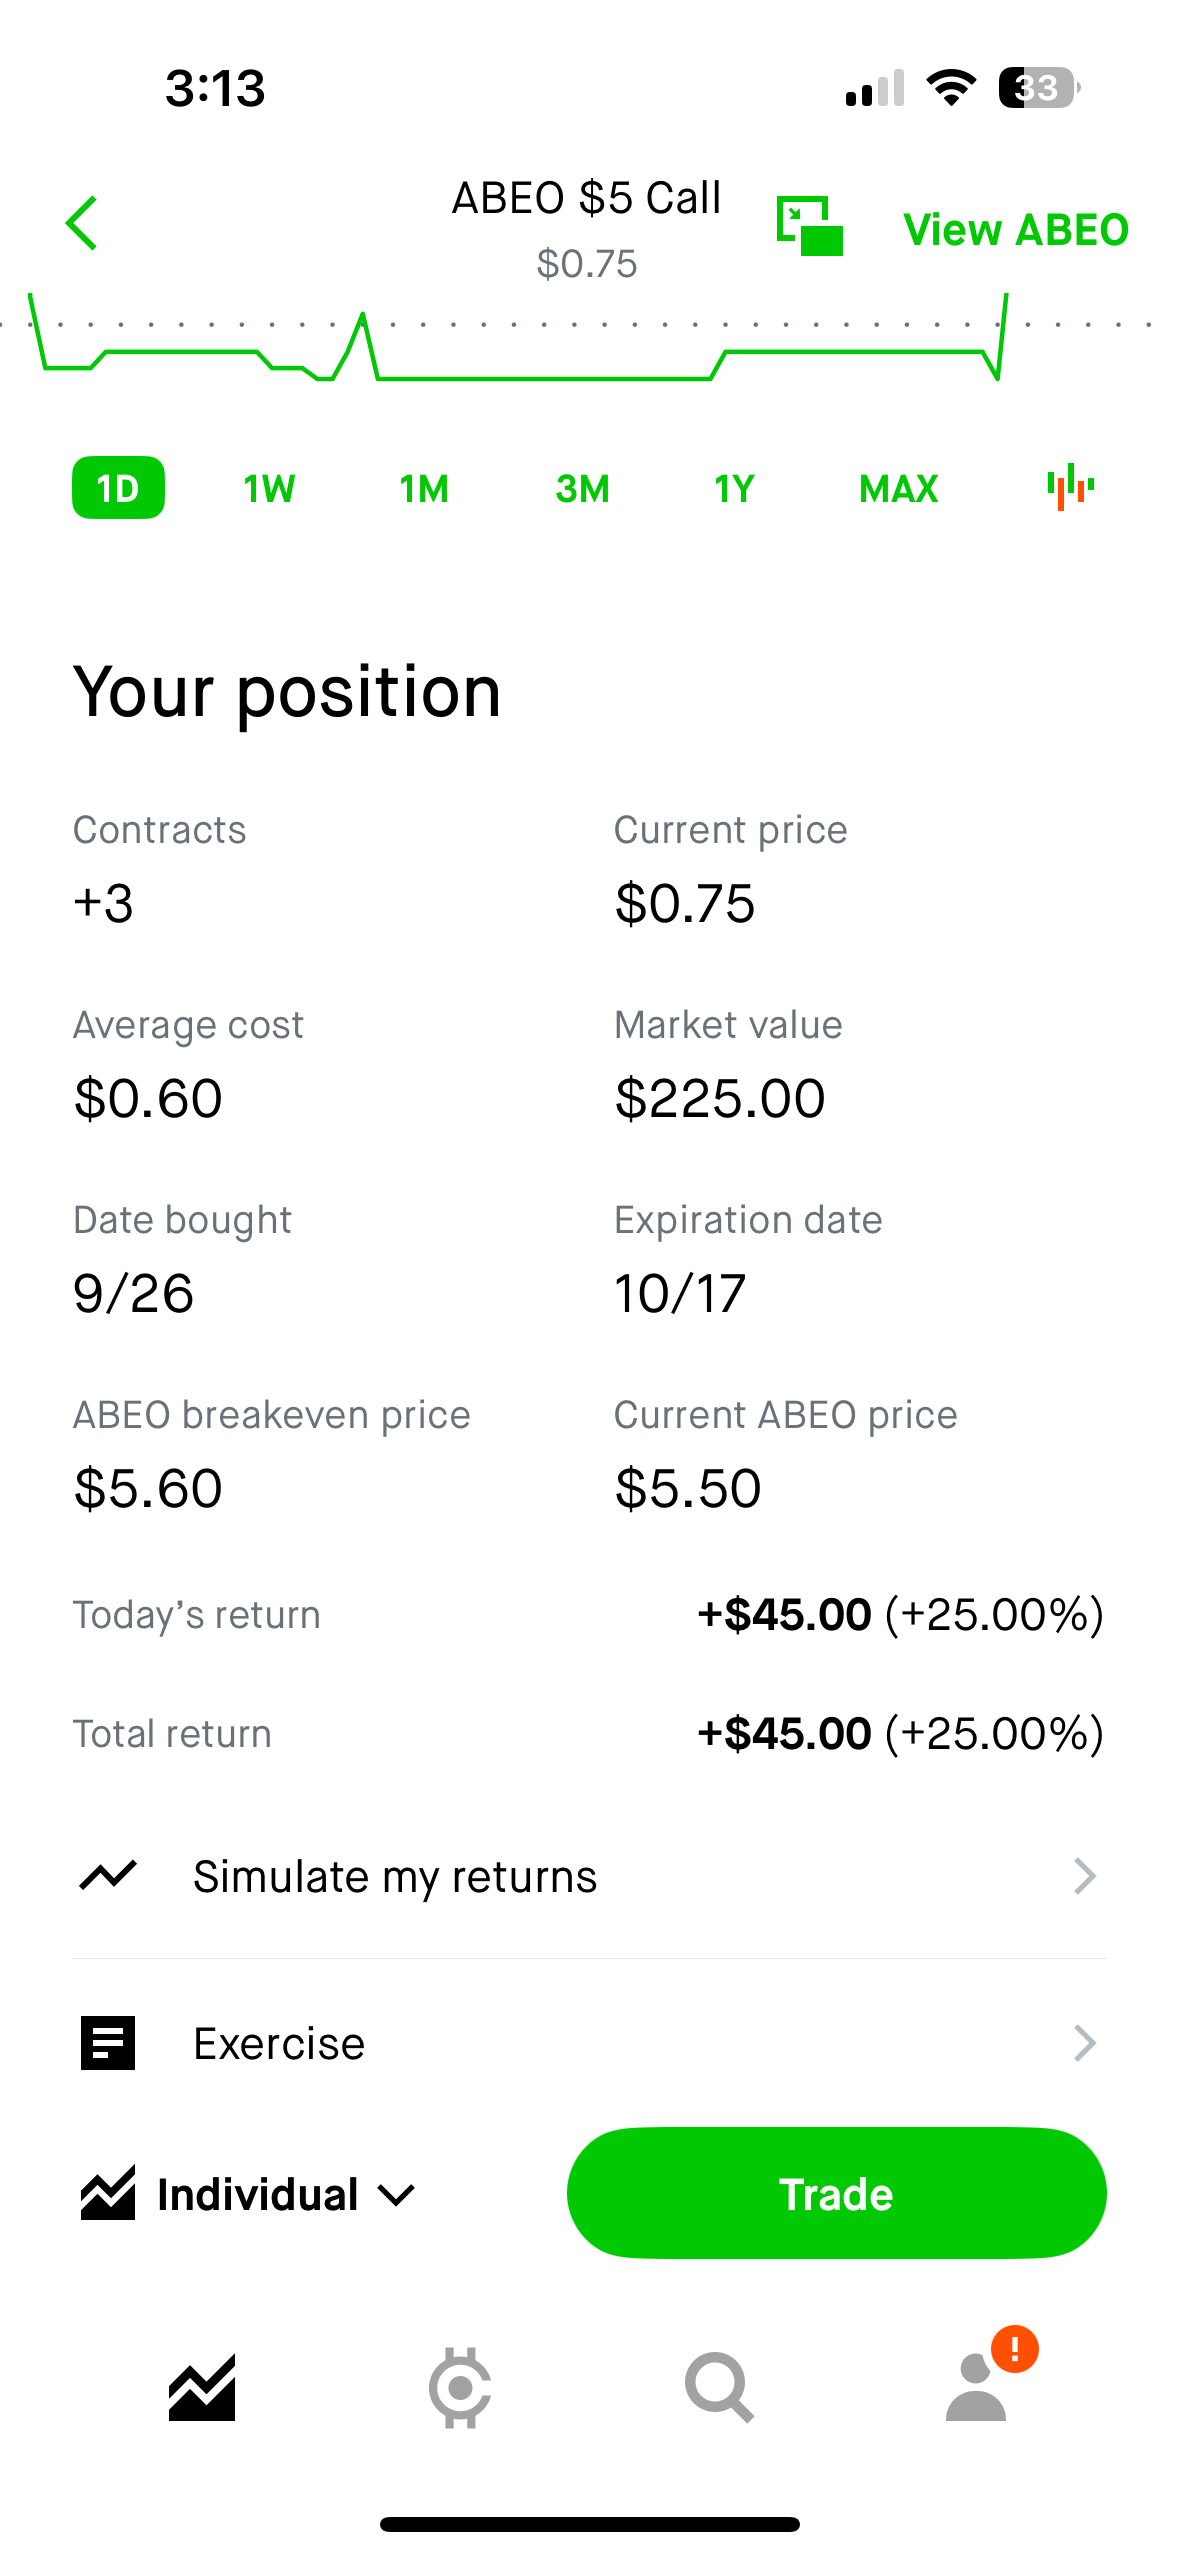Select the 1W time range
Viewport: 1179px width, 2556px height.
coord(269,488)
